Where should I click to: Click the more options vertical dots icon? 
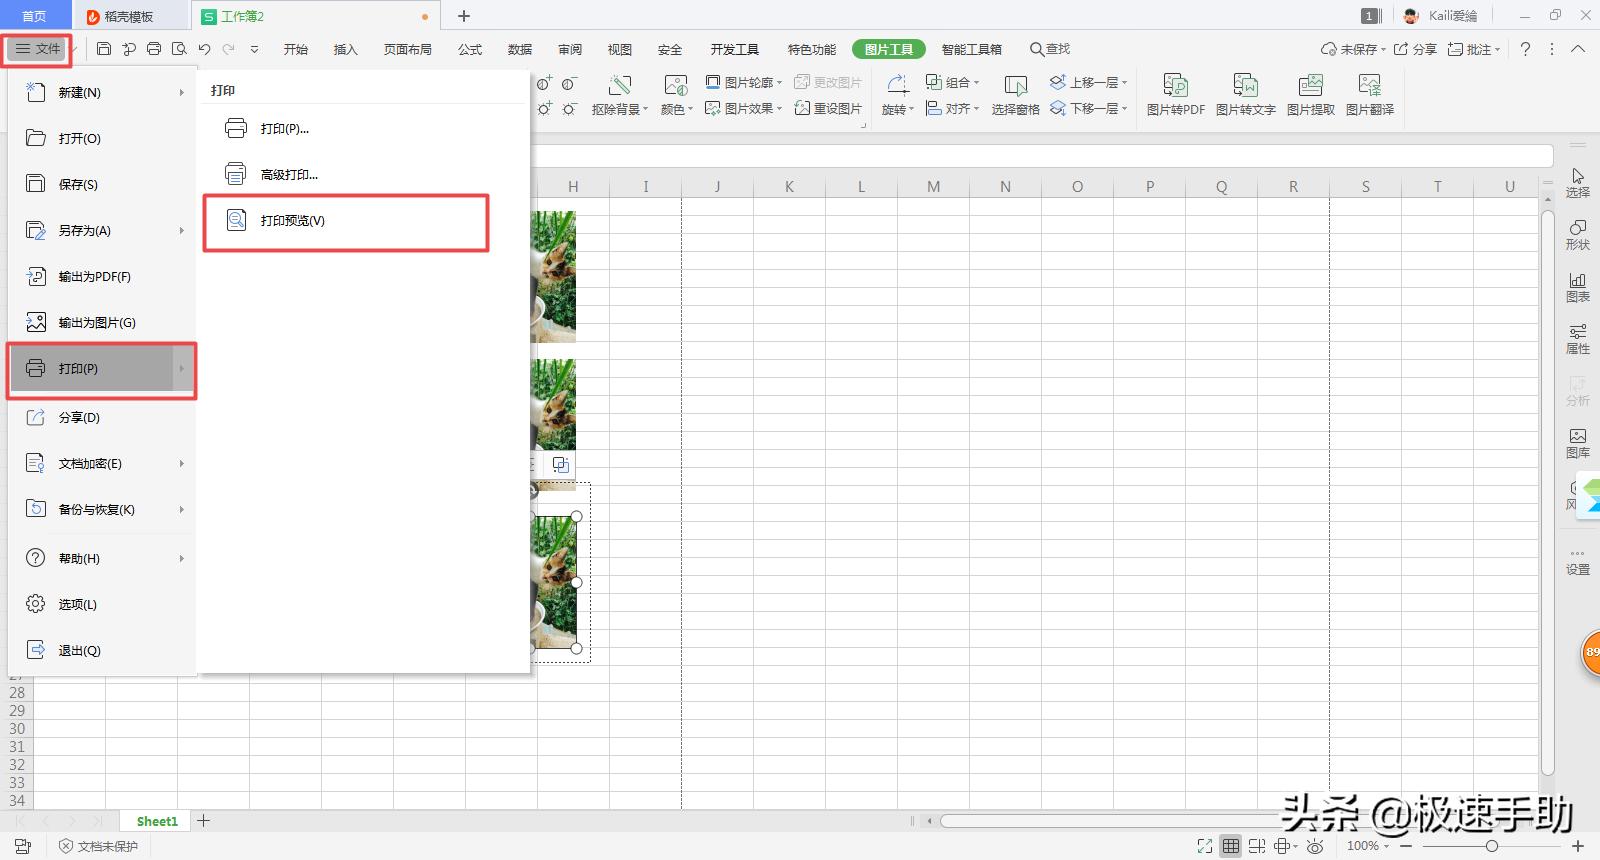pyautogui.click(x=1552, y=49)
